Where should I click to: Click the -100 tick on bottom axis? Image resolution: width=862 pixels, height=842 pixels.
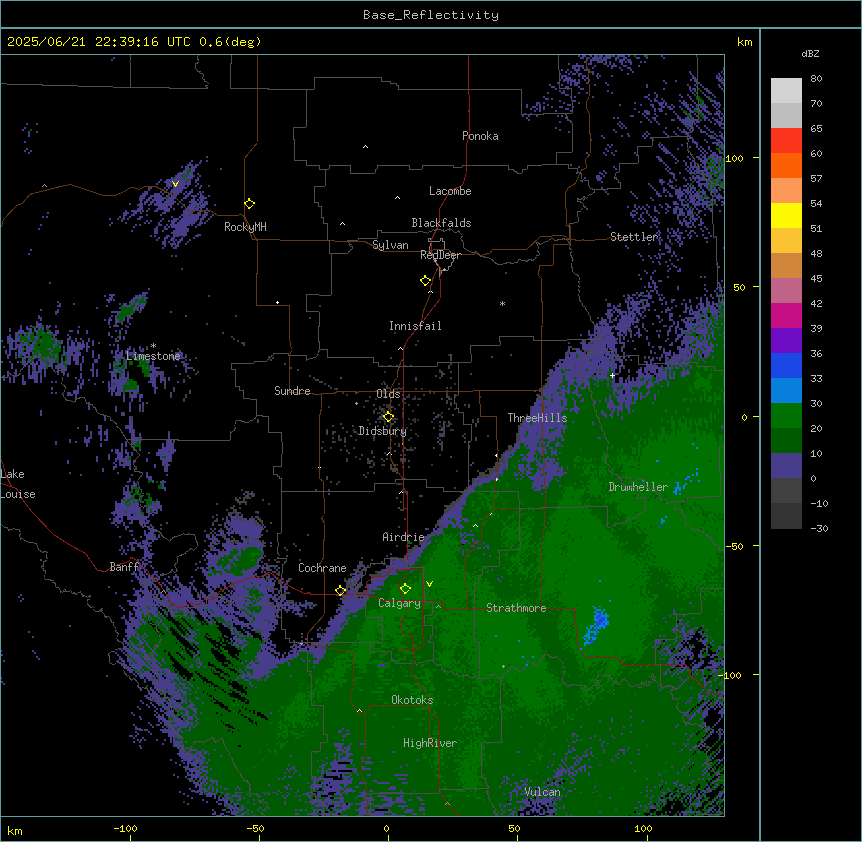click(125, 828)
